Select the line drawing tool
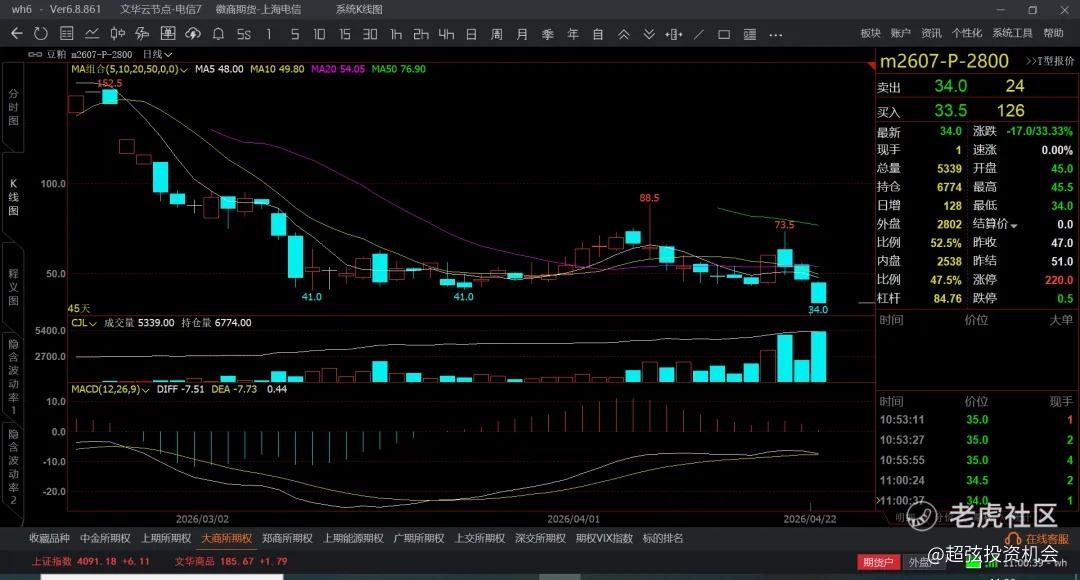Viewport: 1080px width, 580px height. [x=699, y=34]
